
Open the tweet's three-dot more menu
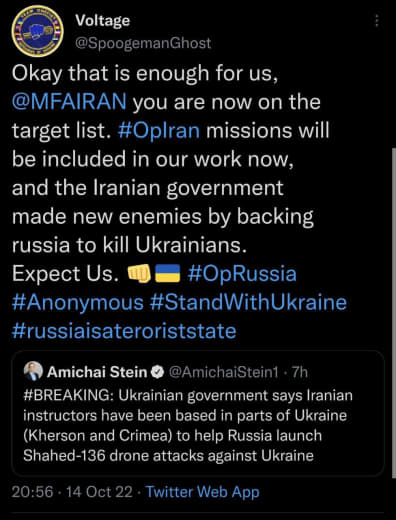pos(377,21)
